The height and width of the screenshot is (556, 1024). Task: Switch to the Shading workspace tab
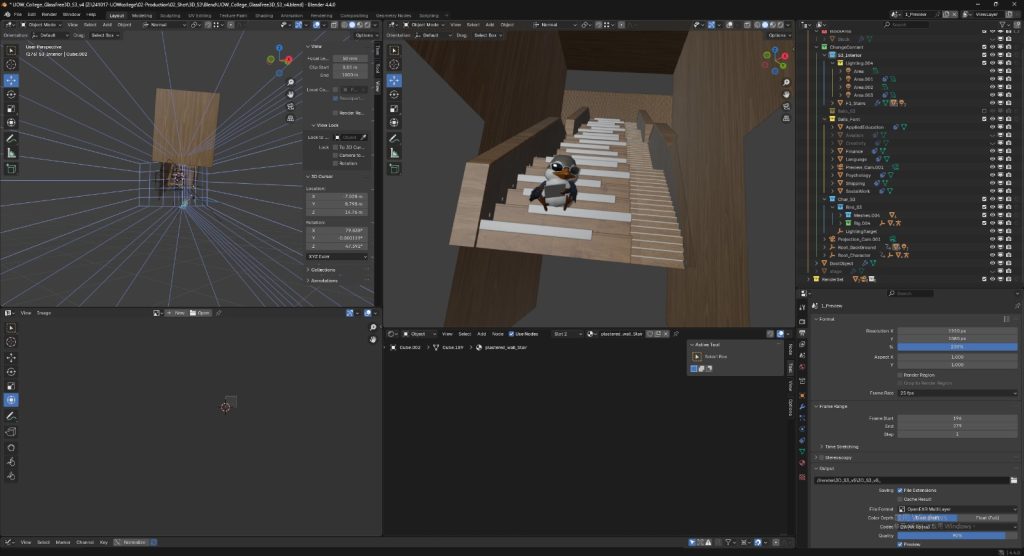(x=264, y=15)
